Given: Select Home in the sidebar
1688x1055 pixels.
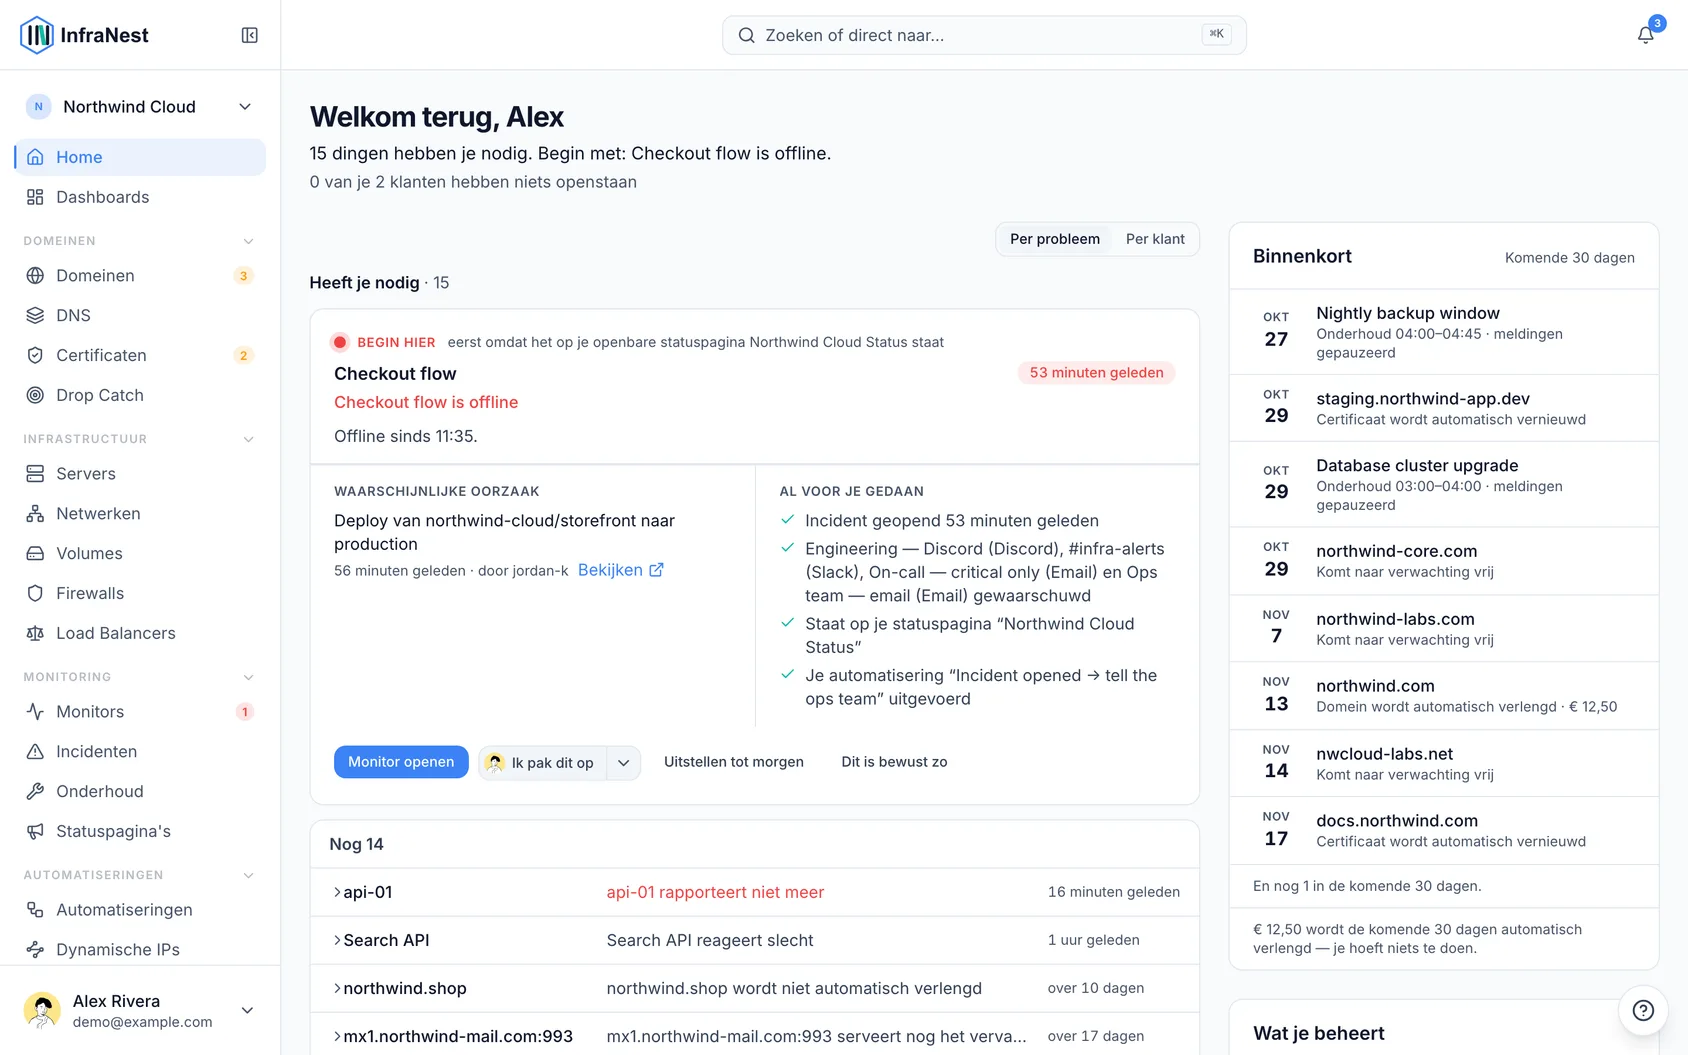Looking at the screenshot, I should tap(140, 157).
